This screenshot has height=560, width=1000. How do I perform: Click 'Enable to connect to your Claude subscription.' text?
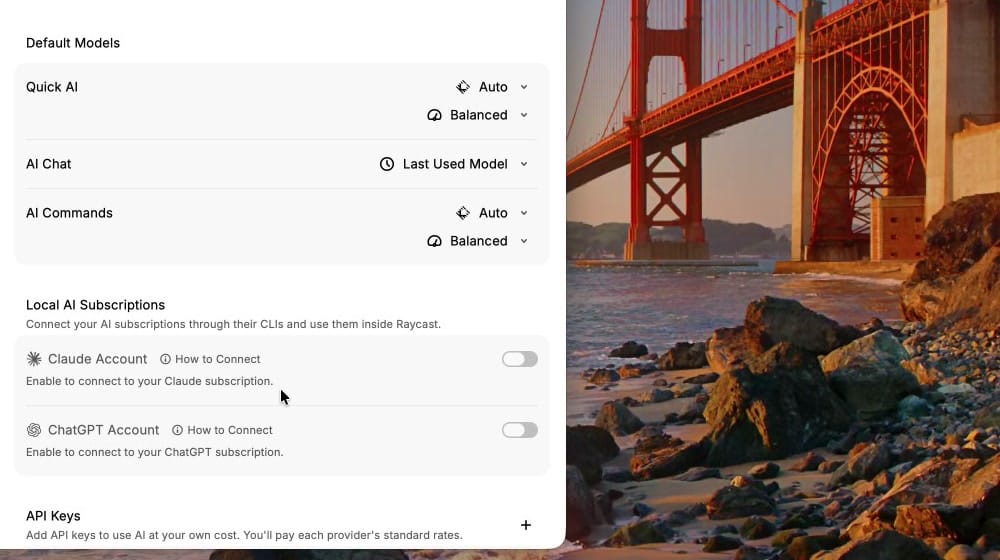tap(149, 381)
